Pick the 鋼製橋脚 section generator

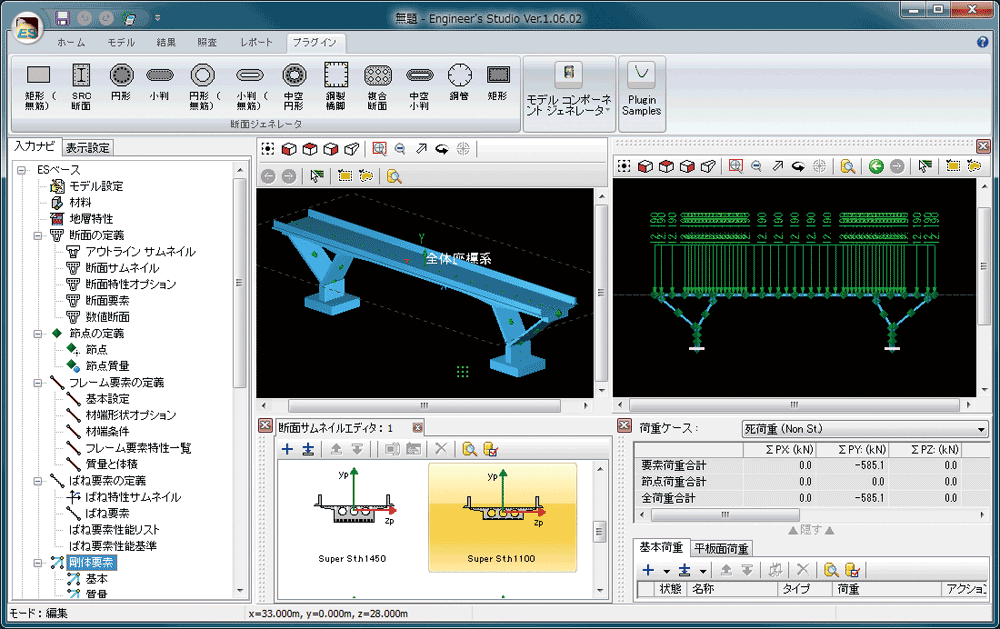[x=336, y=86]
